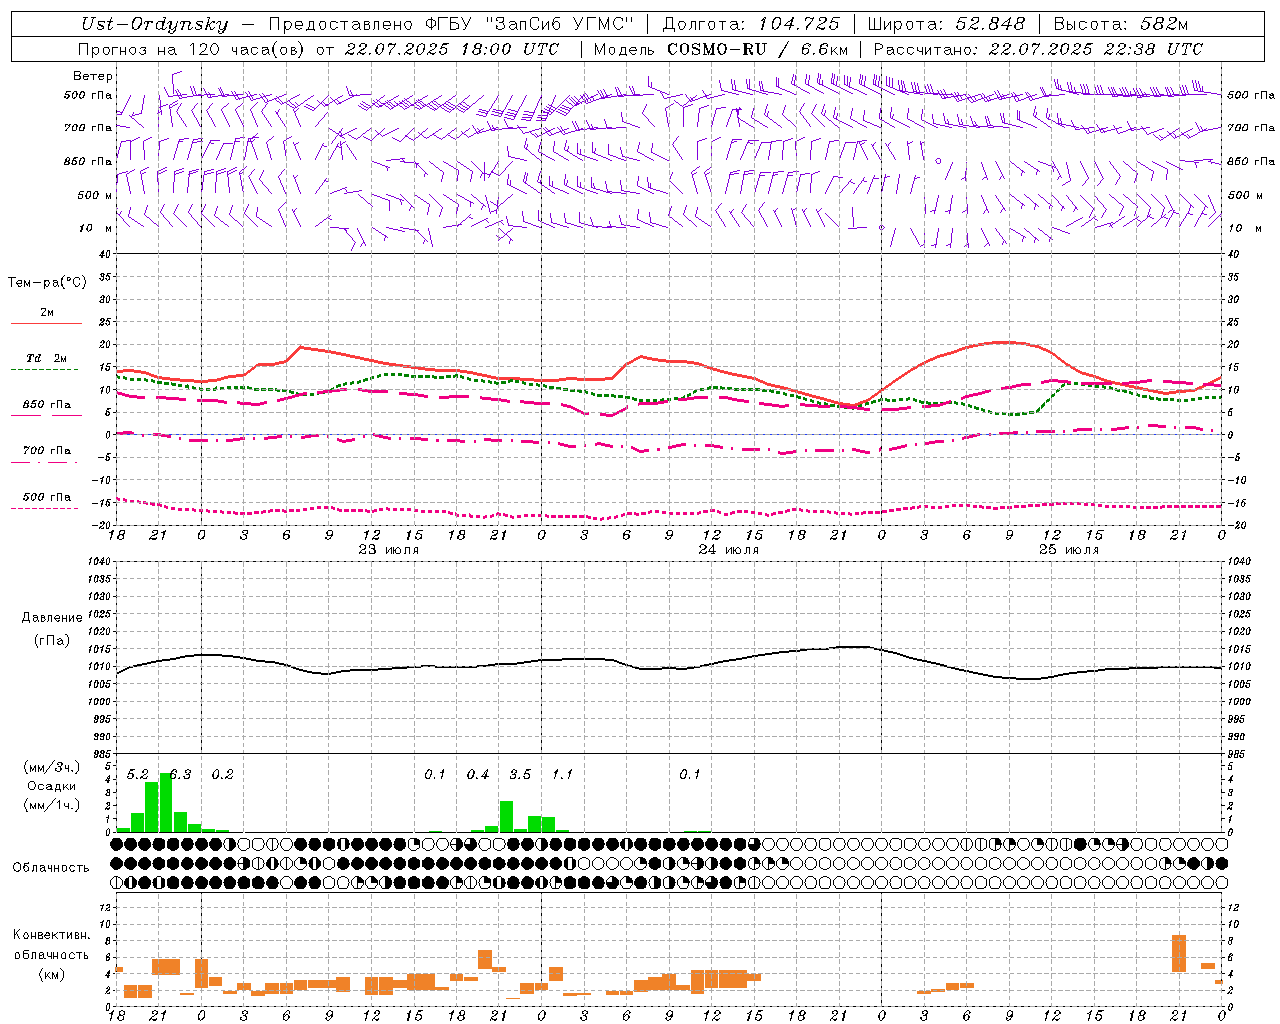This screenshot has height=1024, width=1280.
Task: Click the '2м' temperature legend entry
Action: coord(47,312)
